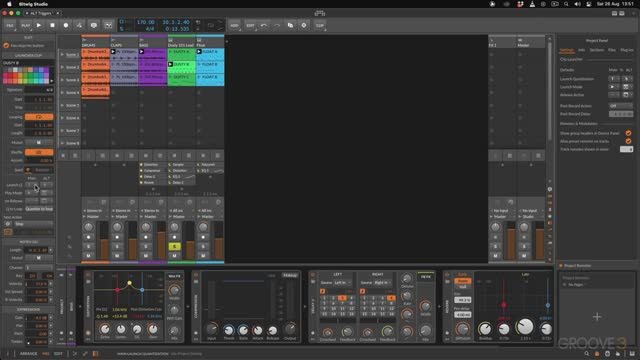Toggle the EQ device power icon

coord(88,275)
